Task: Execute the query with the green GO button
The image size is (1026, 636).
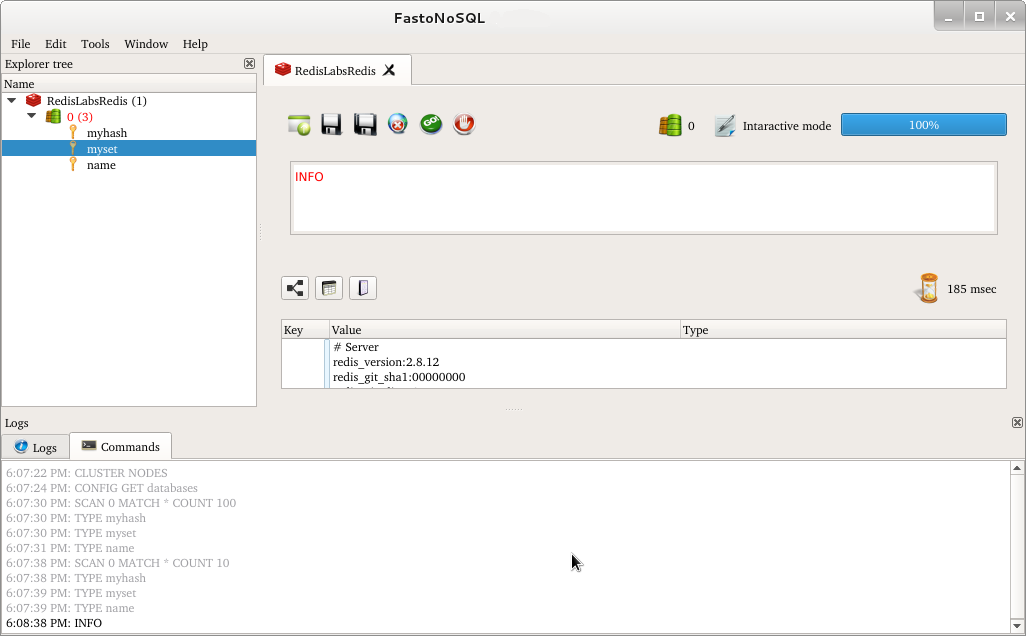Action: 431,124
